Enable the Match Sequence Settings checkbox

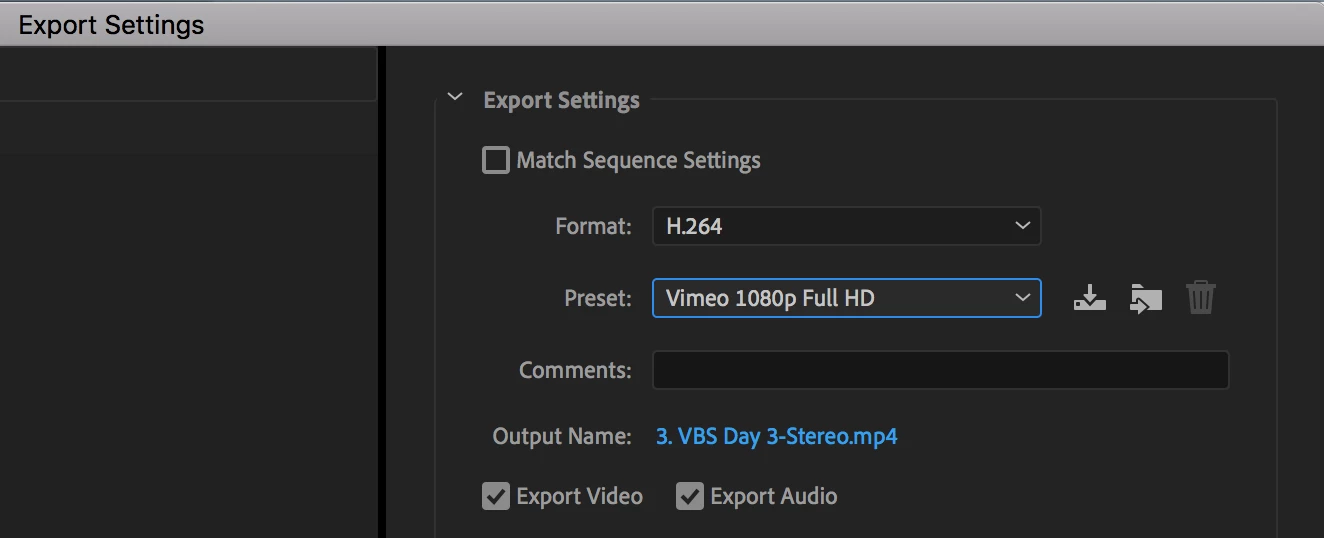(496, 160)
